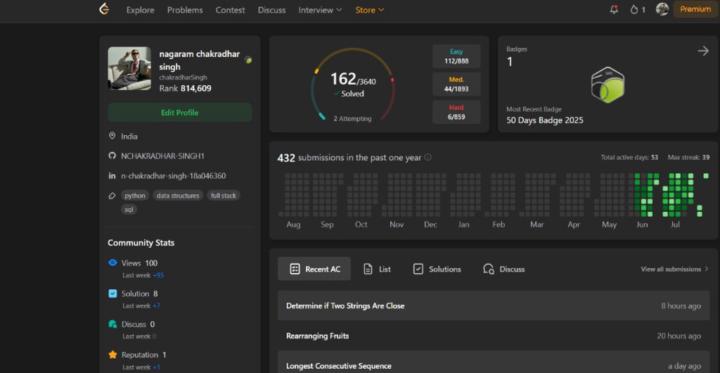The image size is (720, 373).
Task: Switch to the List tab
Action: [377, 269]
